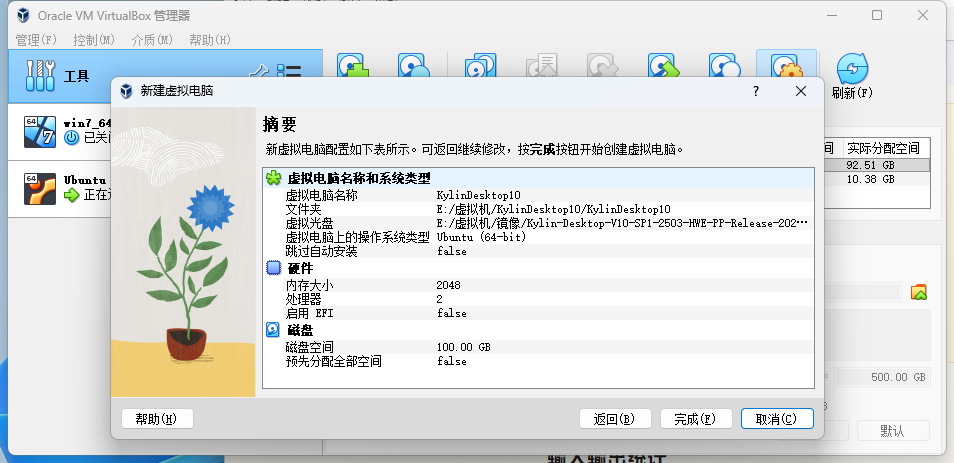The image size is (954, 463).
Task: Click the 摘要 heading
Action: [280, 125]
